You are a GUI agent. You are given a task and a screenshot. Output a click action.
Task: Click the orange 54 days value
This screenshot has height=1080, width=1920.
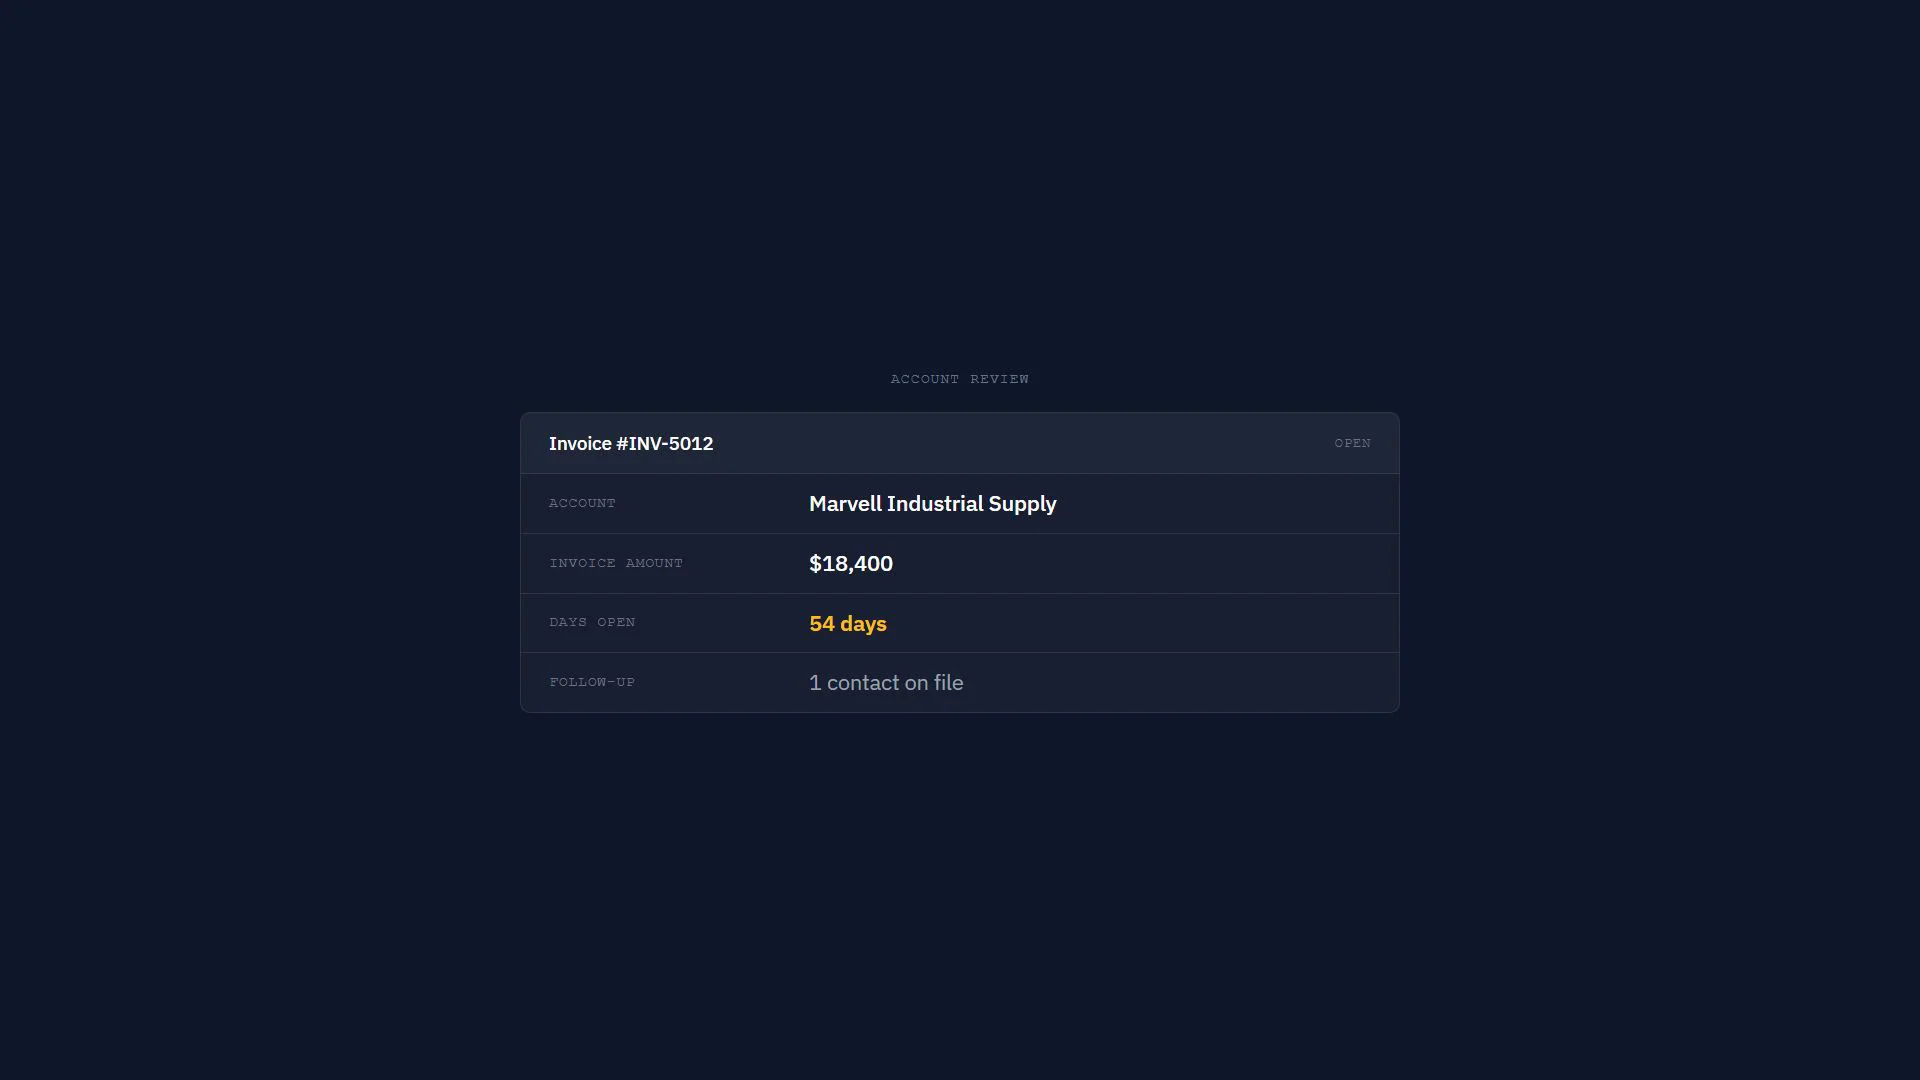coord(848,624)
